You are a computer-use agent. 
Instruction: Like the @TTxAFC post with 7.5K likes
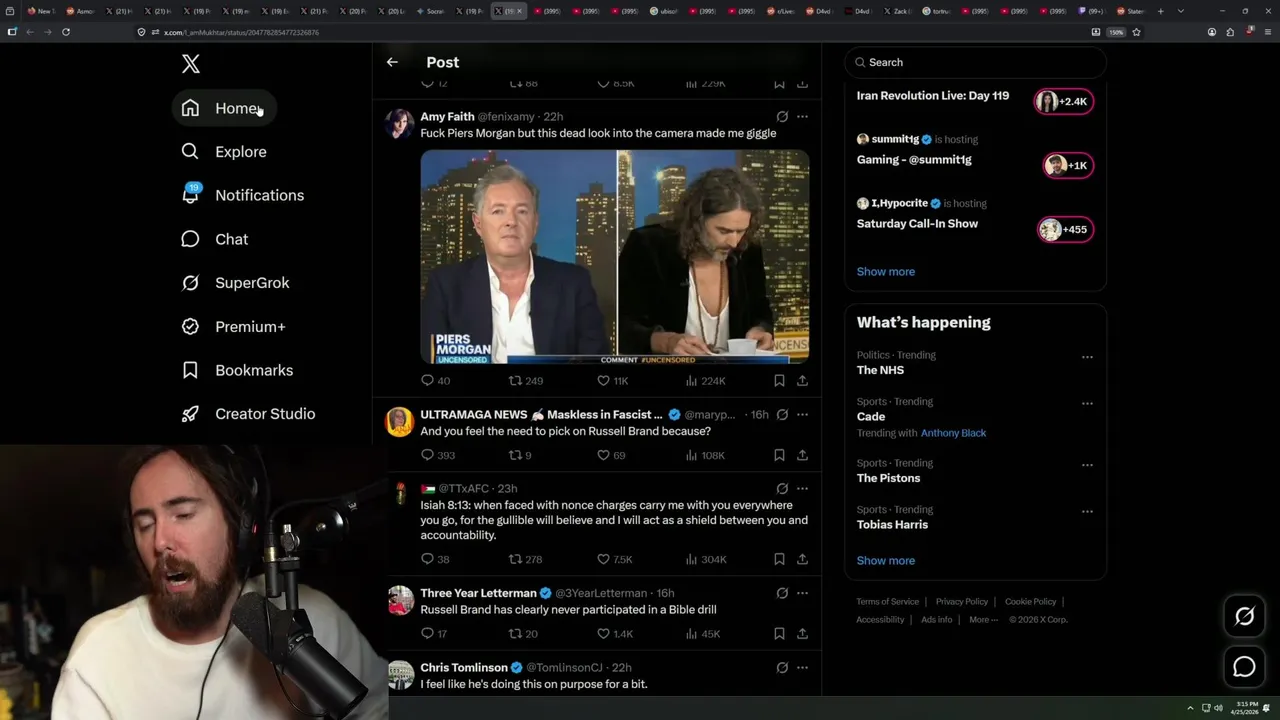click(x=614, y=559)
